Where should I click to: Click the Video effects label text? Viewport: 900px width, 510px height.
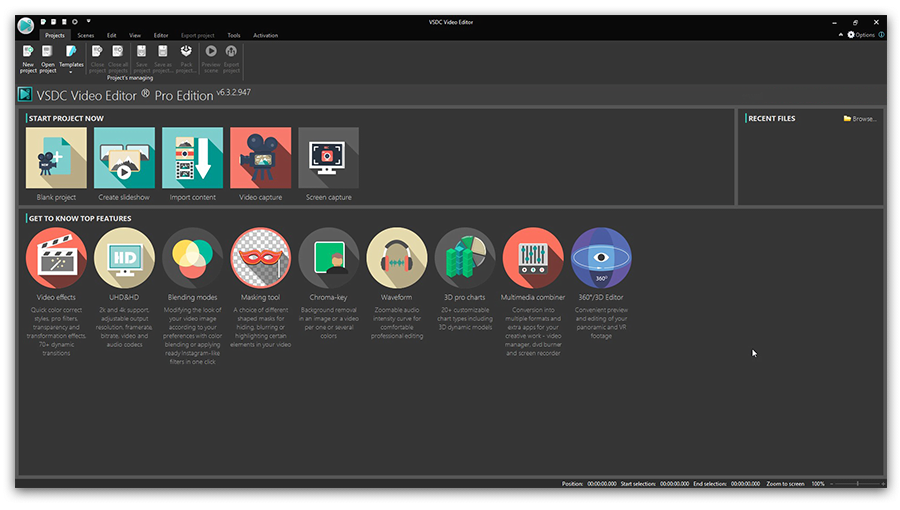click(56, 297)
